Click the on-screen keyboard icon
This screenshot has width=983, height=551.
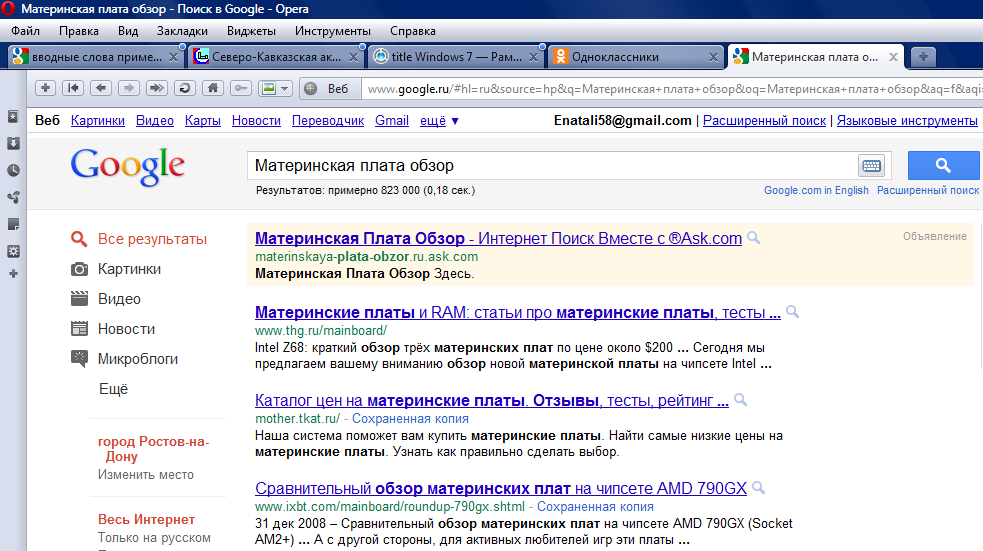tap(871, 165)
